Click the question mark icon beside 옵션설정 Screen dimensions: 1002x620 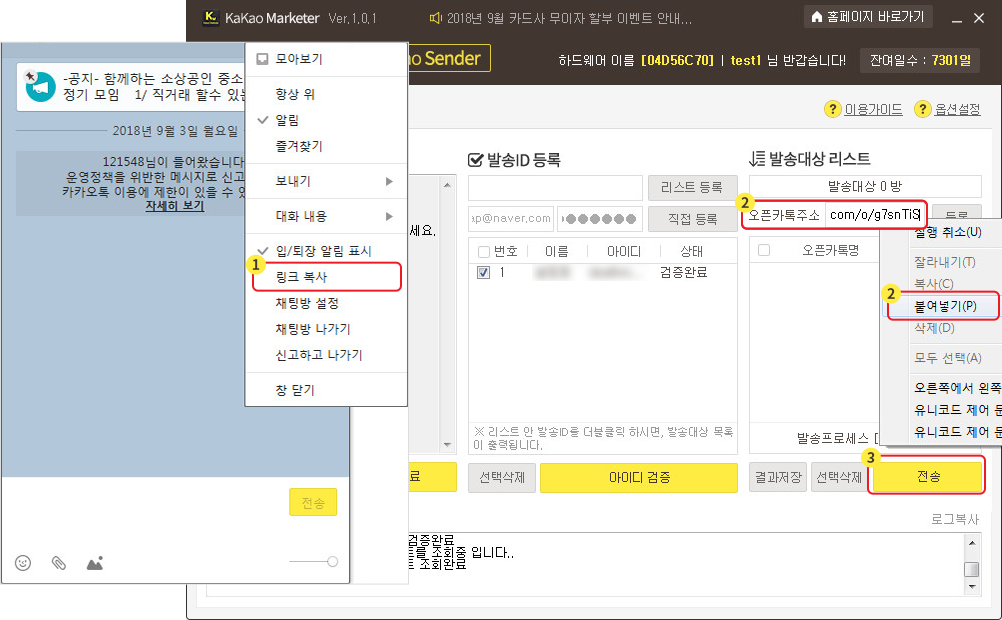(922, 109)
